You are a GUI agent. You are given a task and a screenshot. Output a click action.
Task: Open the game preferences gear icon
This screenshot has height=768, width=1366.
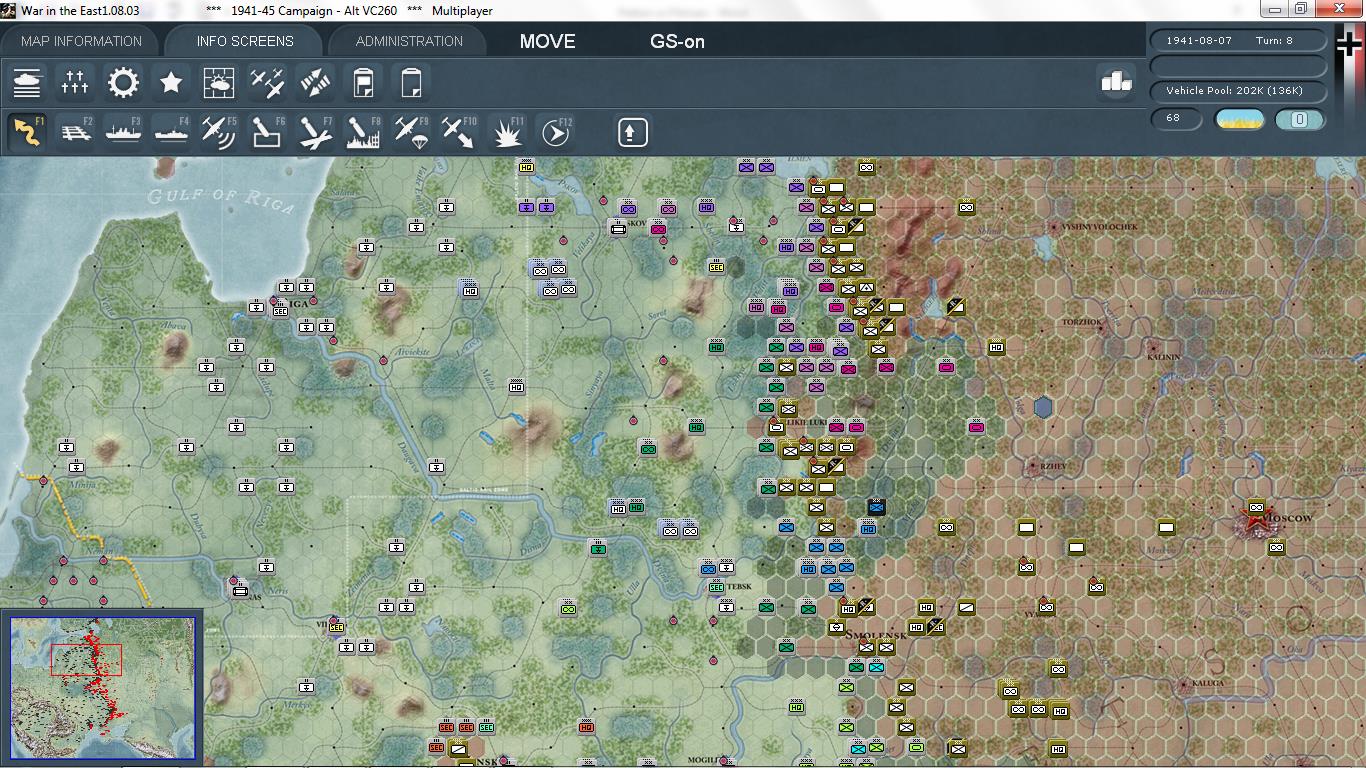click(123, 82)
